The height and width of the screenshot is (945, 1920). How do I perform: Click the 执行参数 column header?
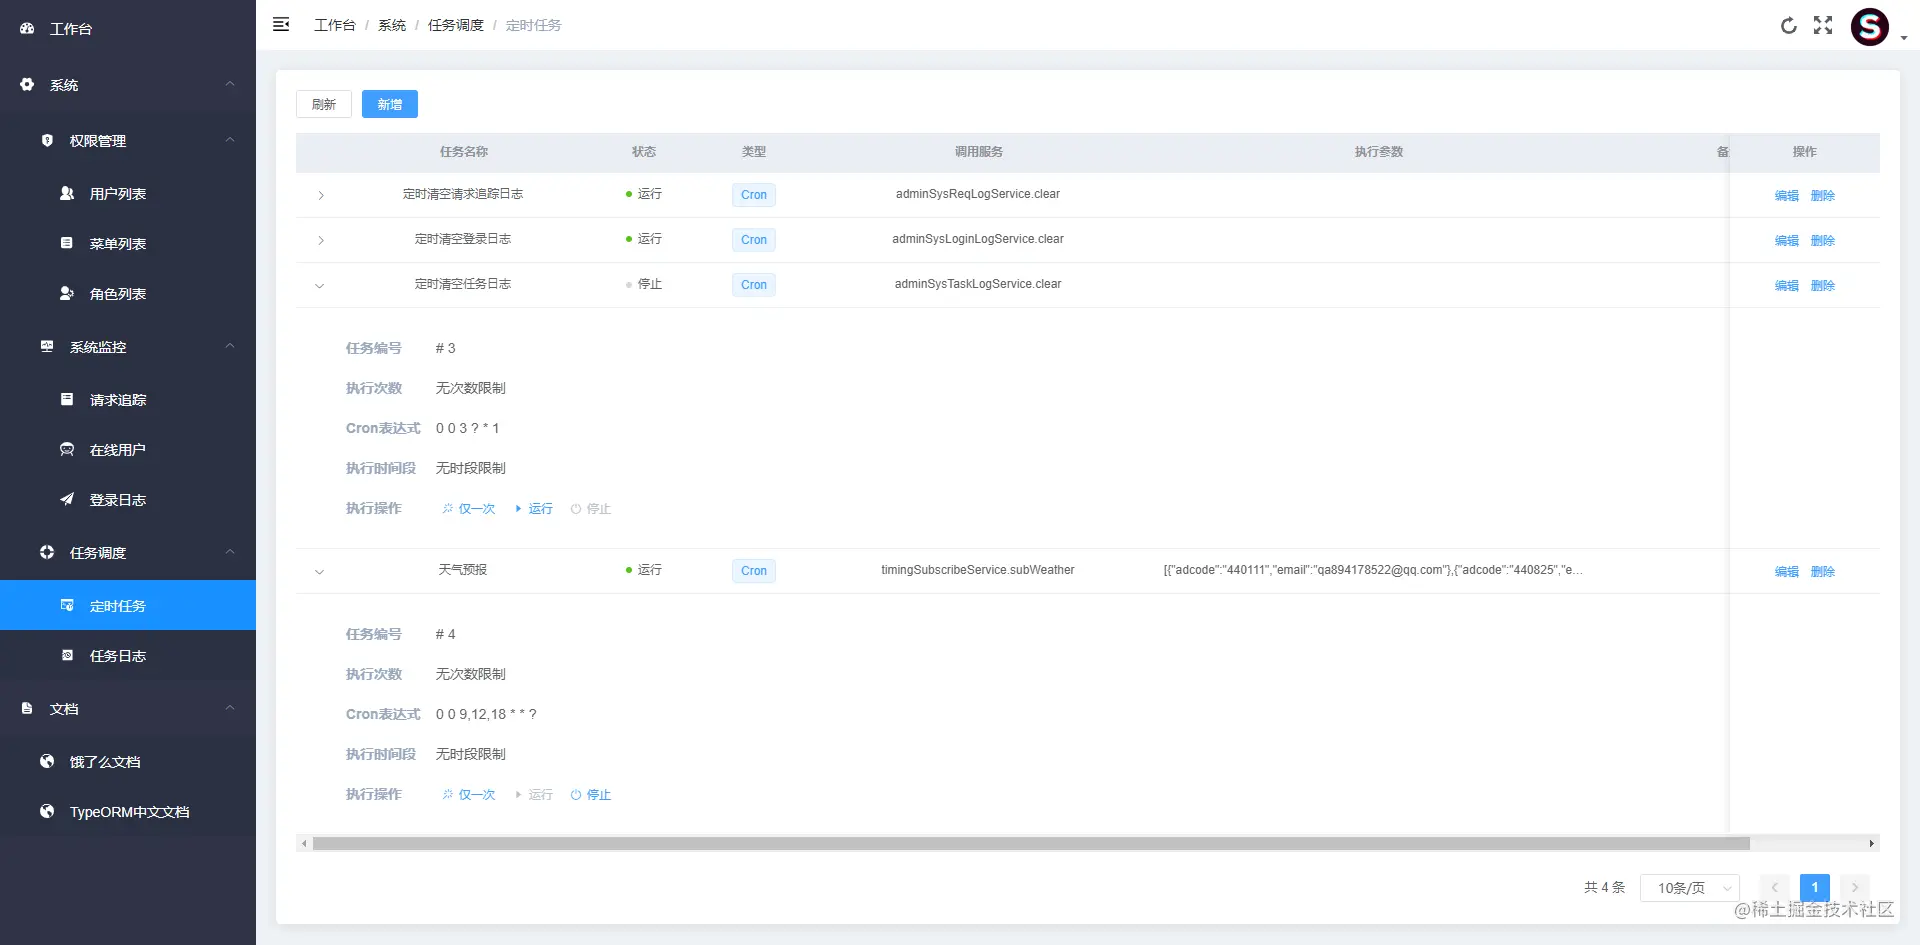1379,152
